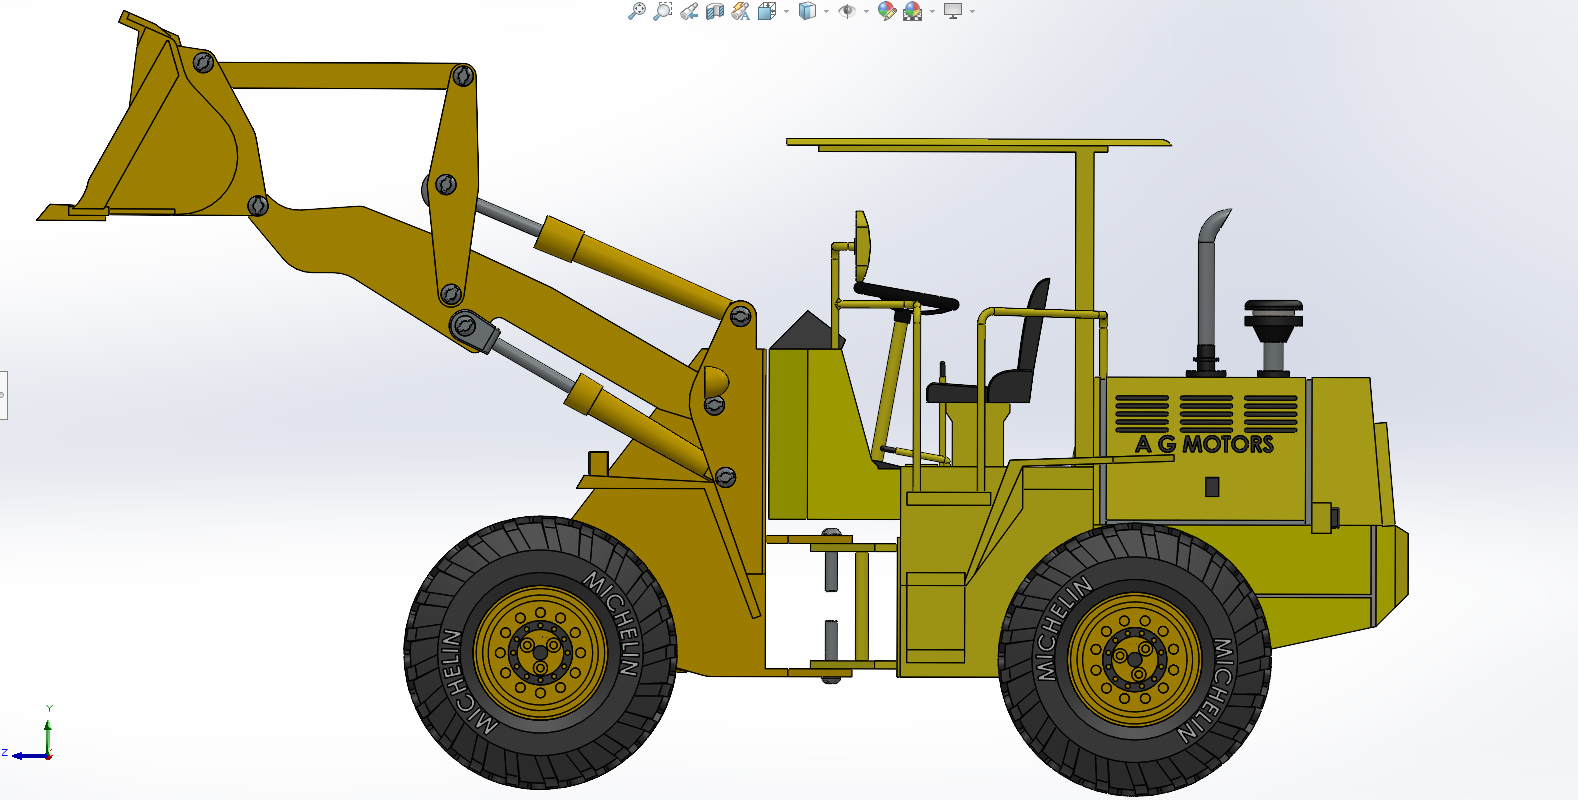
Task: Toggle the Hide/Show Items eye icon
Action: [847, 11]
